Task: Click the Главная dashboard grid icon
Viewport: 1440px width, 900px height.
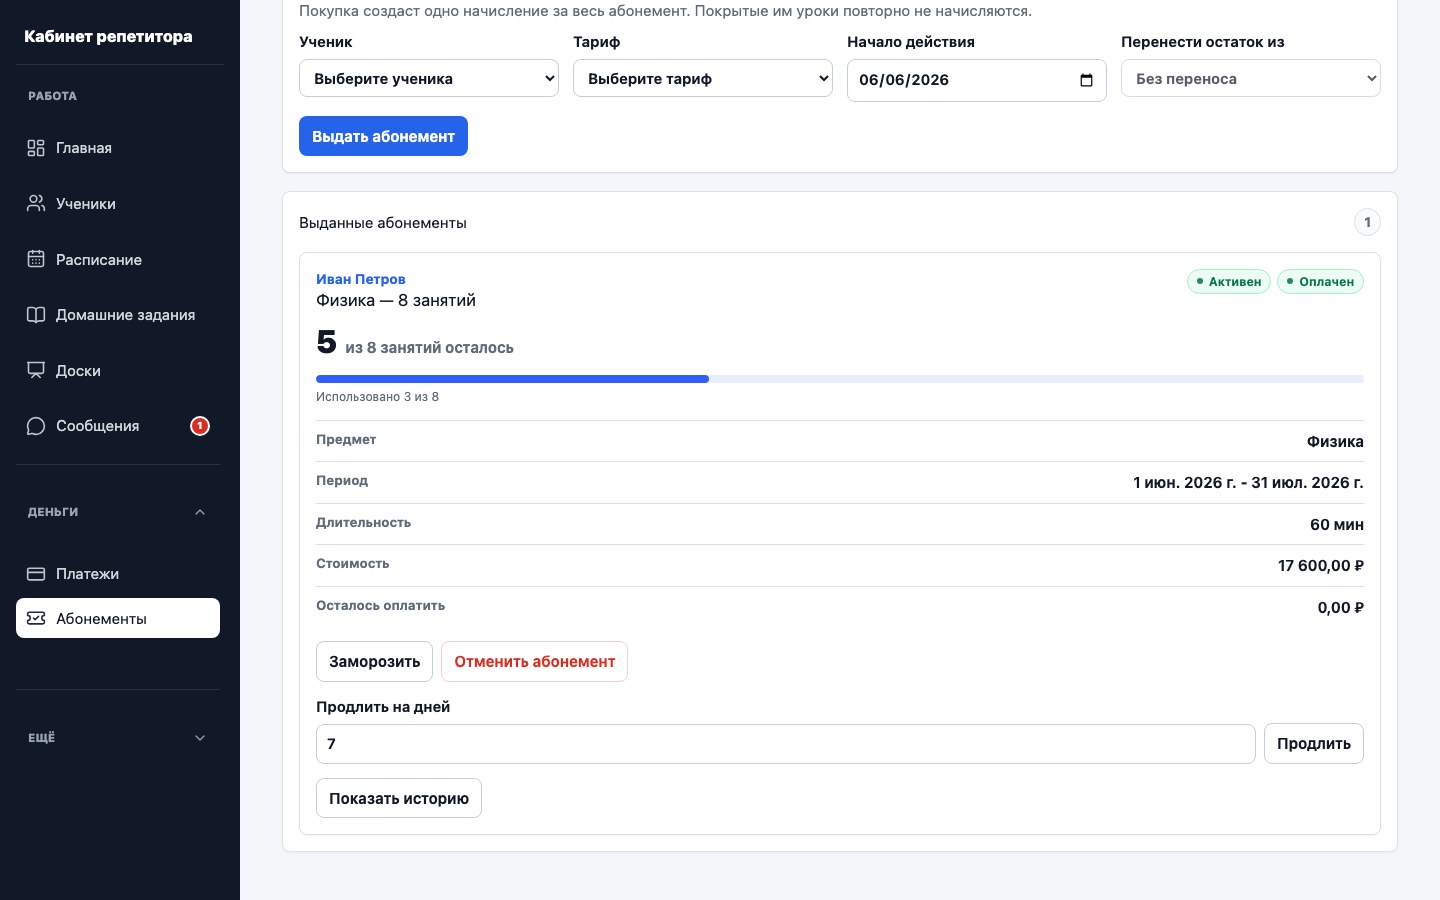Action: 36,148
